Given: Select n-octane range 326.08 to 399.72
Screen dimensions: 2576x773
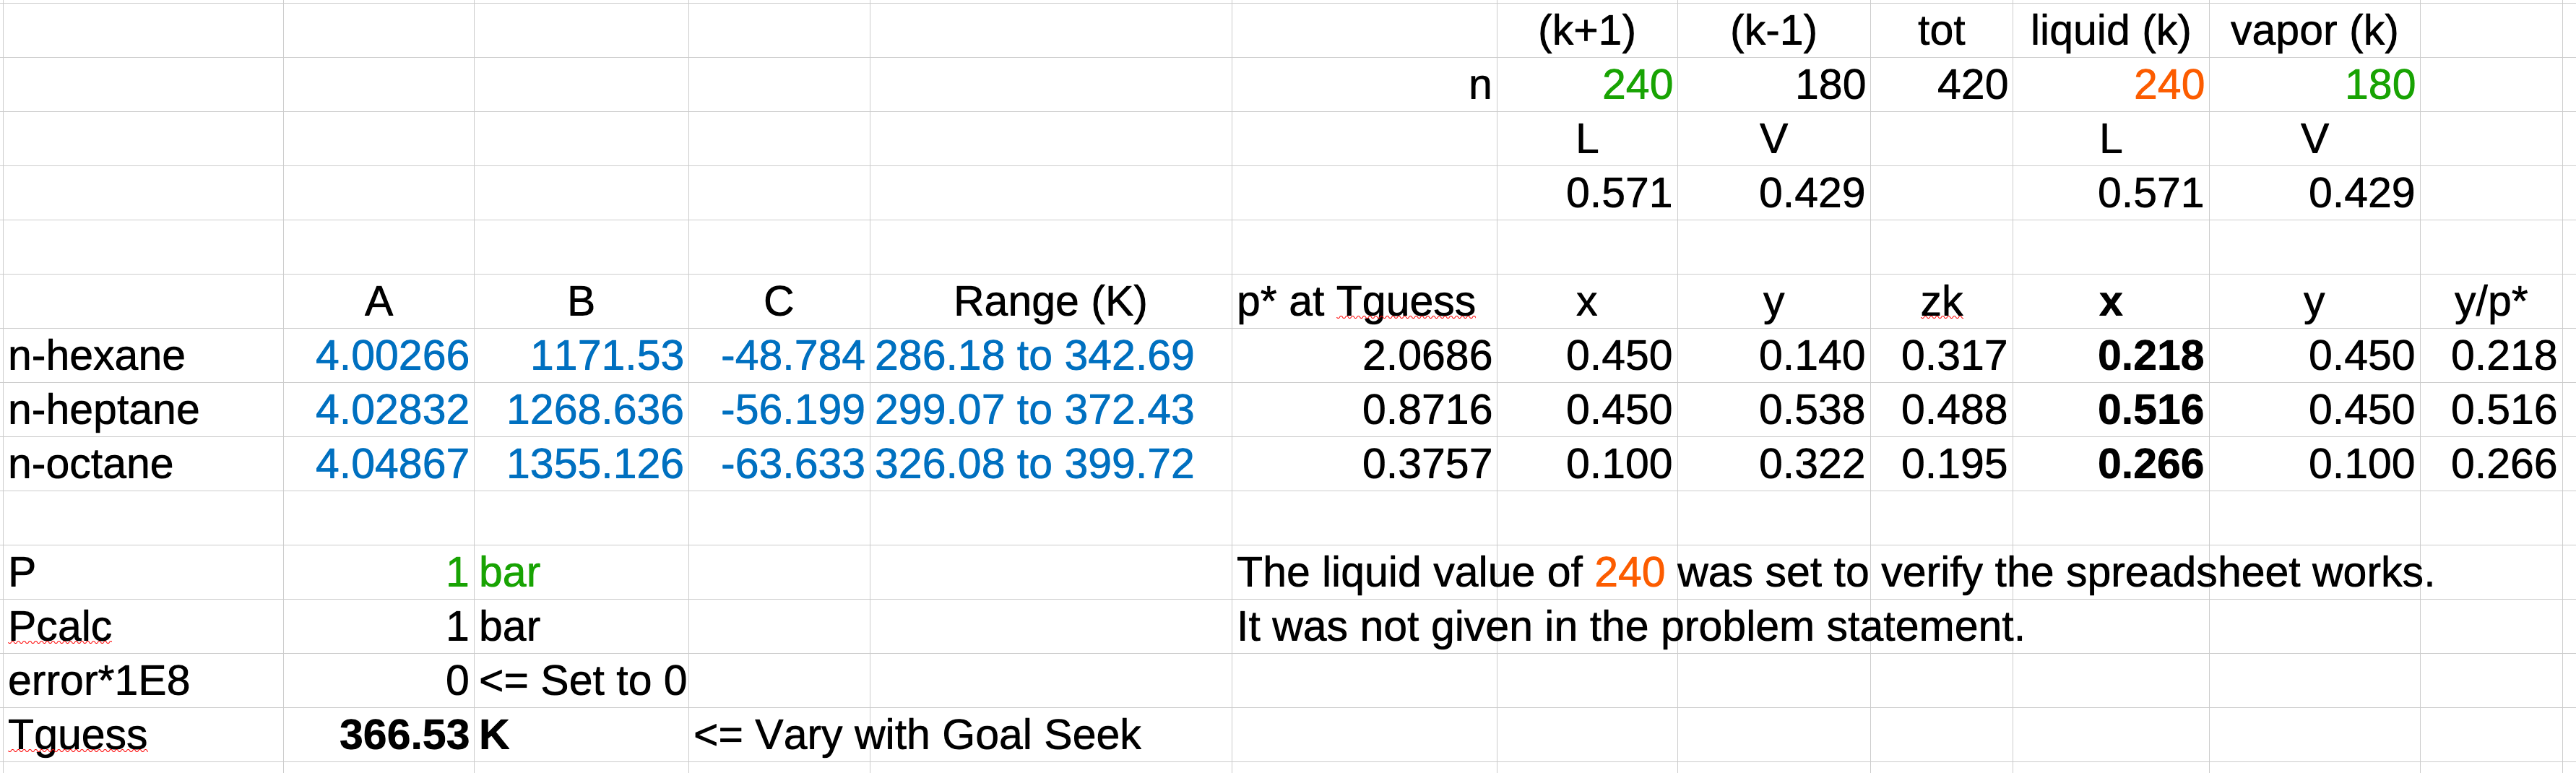Looking at the screenshot, I should tap(1034, 464).
